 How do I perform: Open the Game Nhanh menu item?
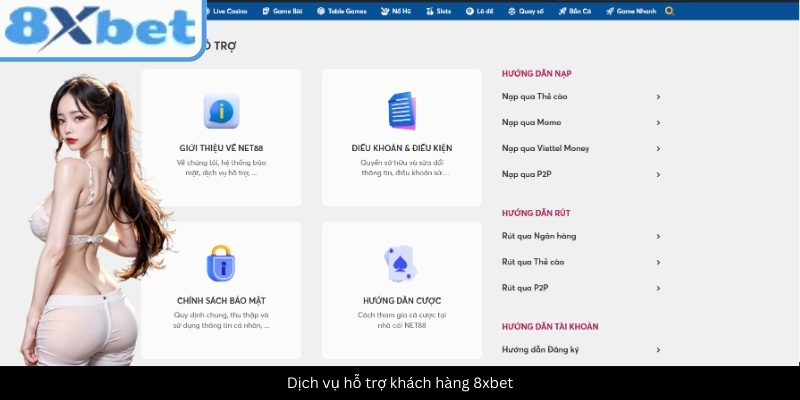click(x=631, y=11)
